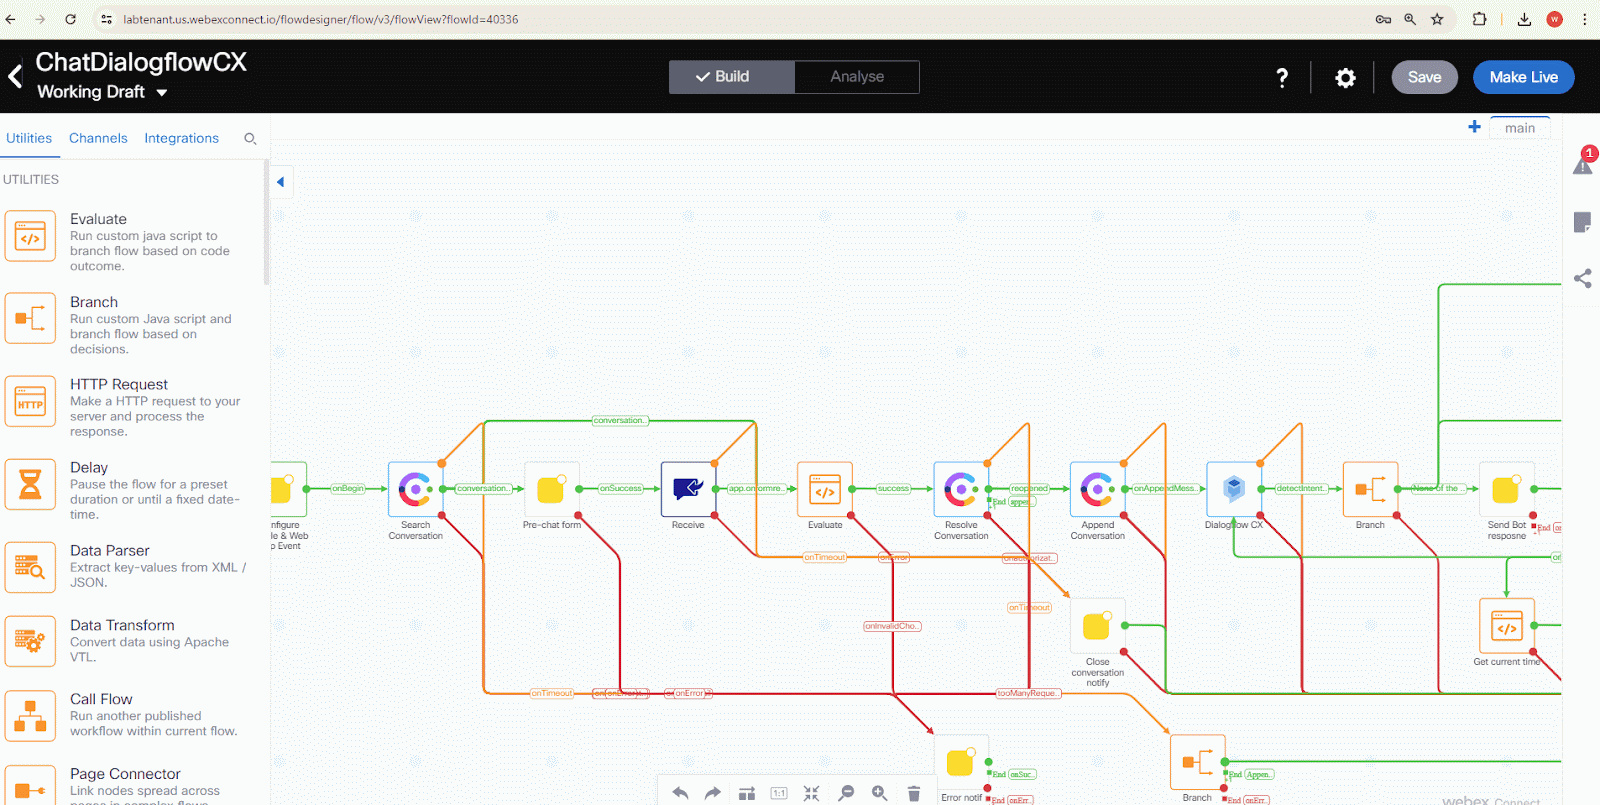
Task: Click the onSuccess edge label
Action: (621, 489)
